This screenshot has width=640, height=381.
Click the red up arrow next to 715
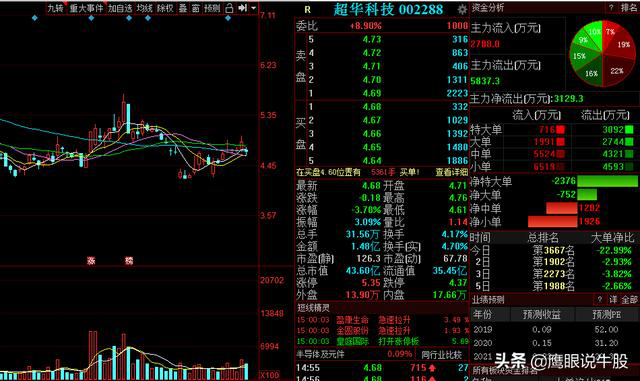(x=432, y=368)
